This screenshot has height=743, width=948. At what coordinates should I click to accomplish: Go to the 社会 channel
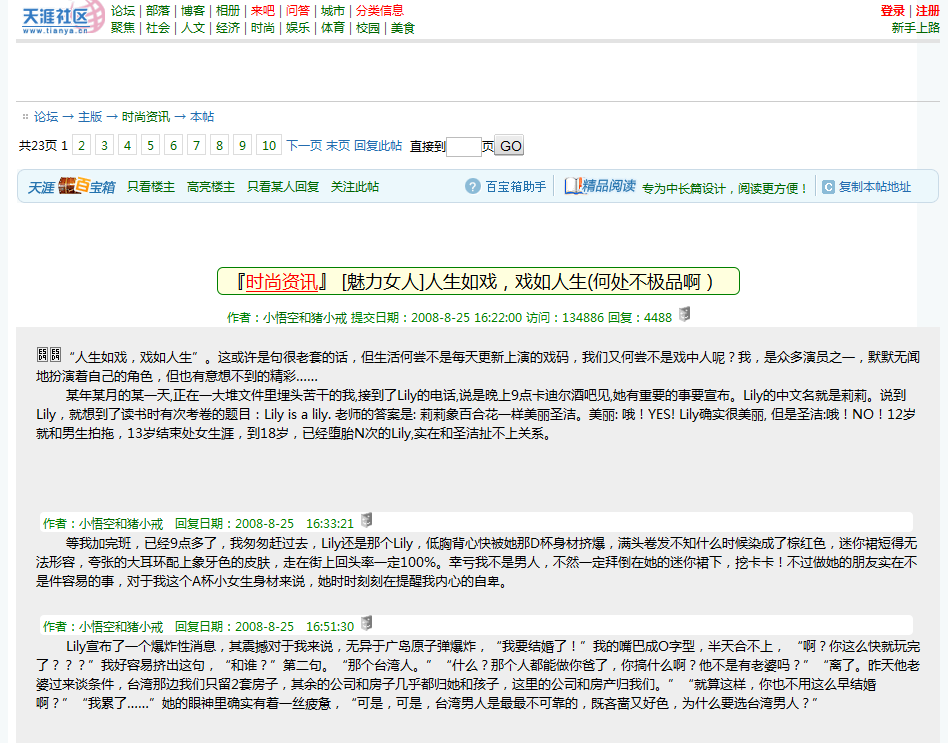coord(158,28)
